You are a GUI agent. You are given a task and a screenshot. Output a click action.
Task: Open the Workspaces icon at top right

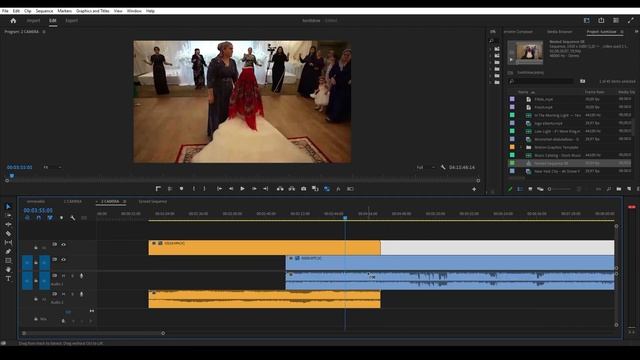pos(587,20)
